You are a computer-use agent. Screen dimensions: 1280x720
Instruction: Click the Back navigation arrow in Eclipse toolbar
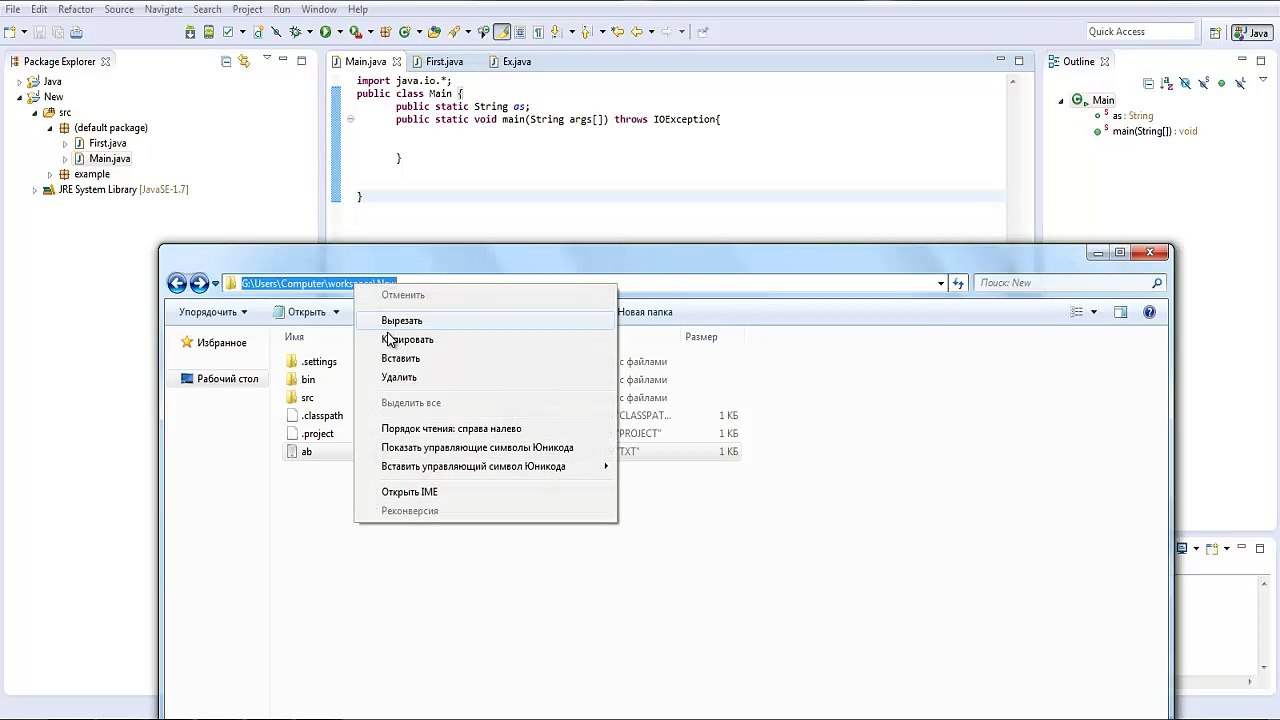[637, 32]
